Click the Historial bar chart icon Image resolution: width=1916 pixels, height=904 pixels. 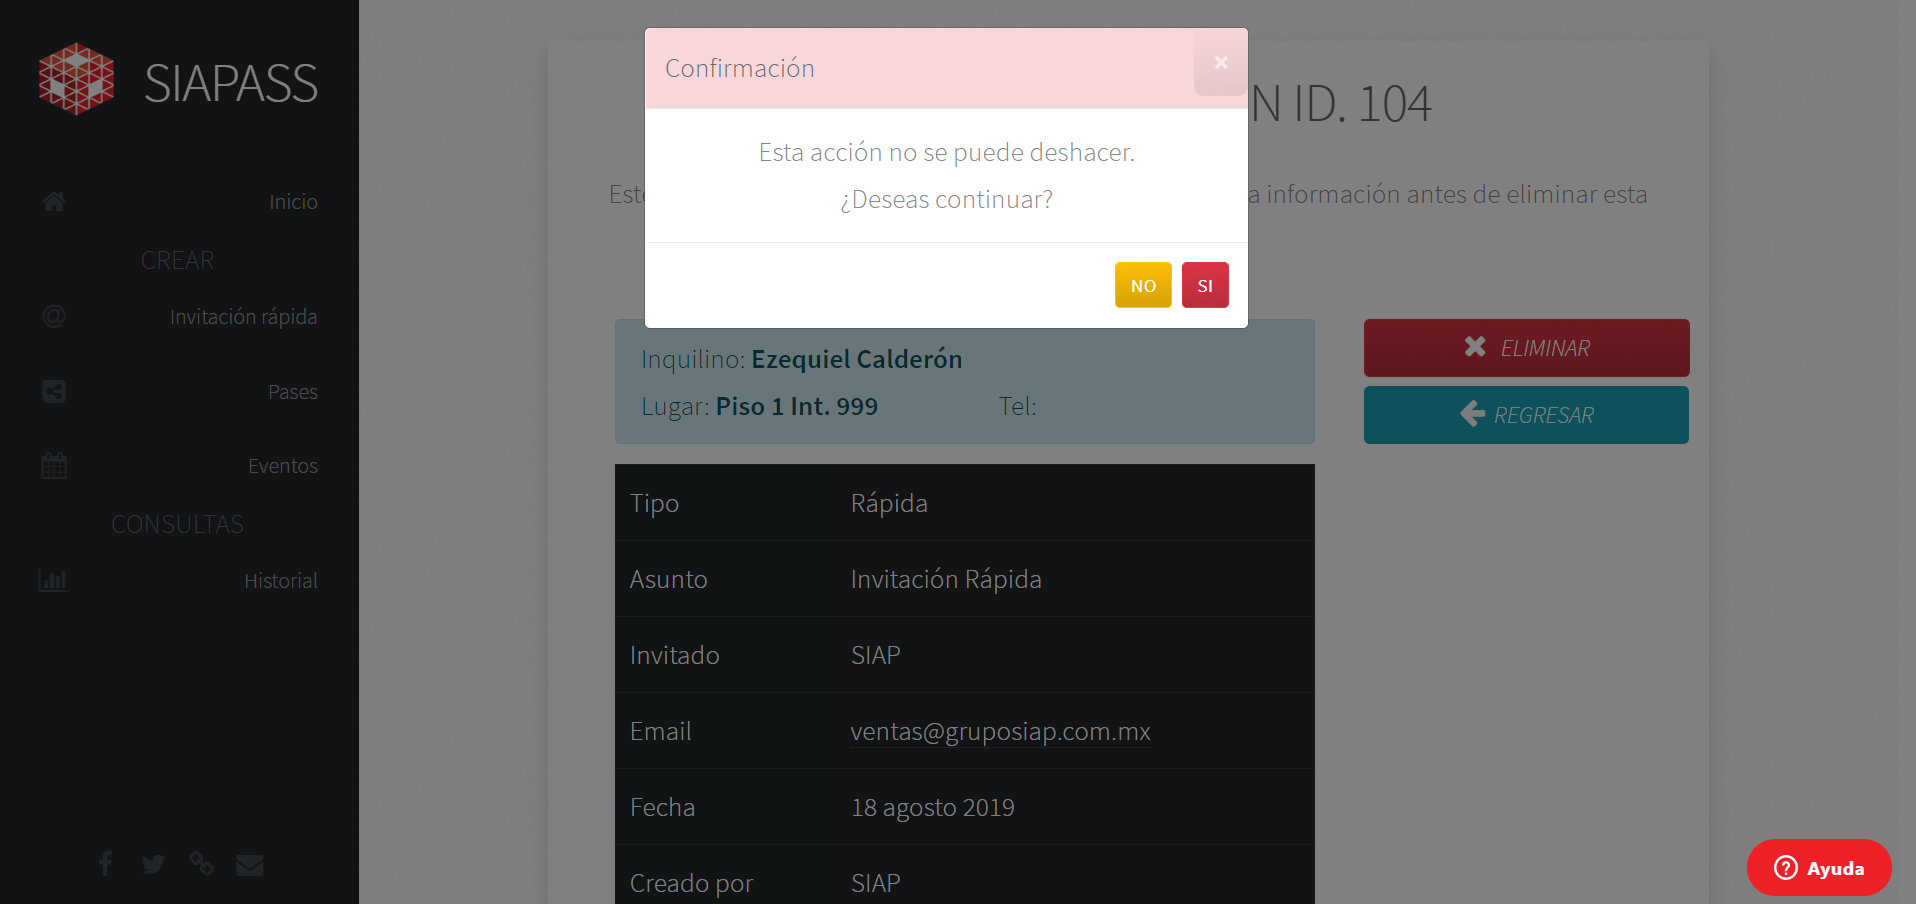point(54,580)
